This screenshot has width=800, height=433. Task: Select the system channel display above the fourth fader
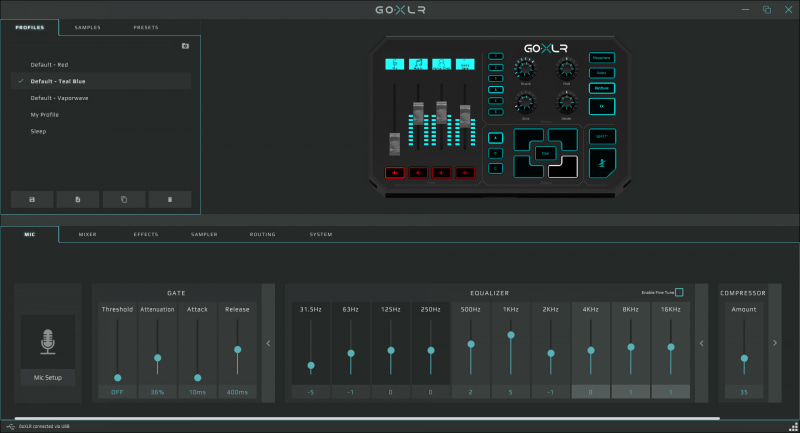(x=465, y=64)
